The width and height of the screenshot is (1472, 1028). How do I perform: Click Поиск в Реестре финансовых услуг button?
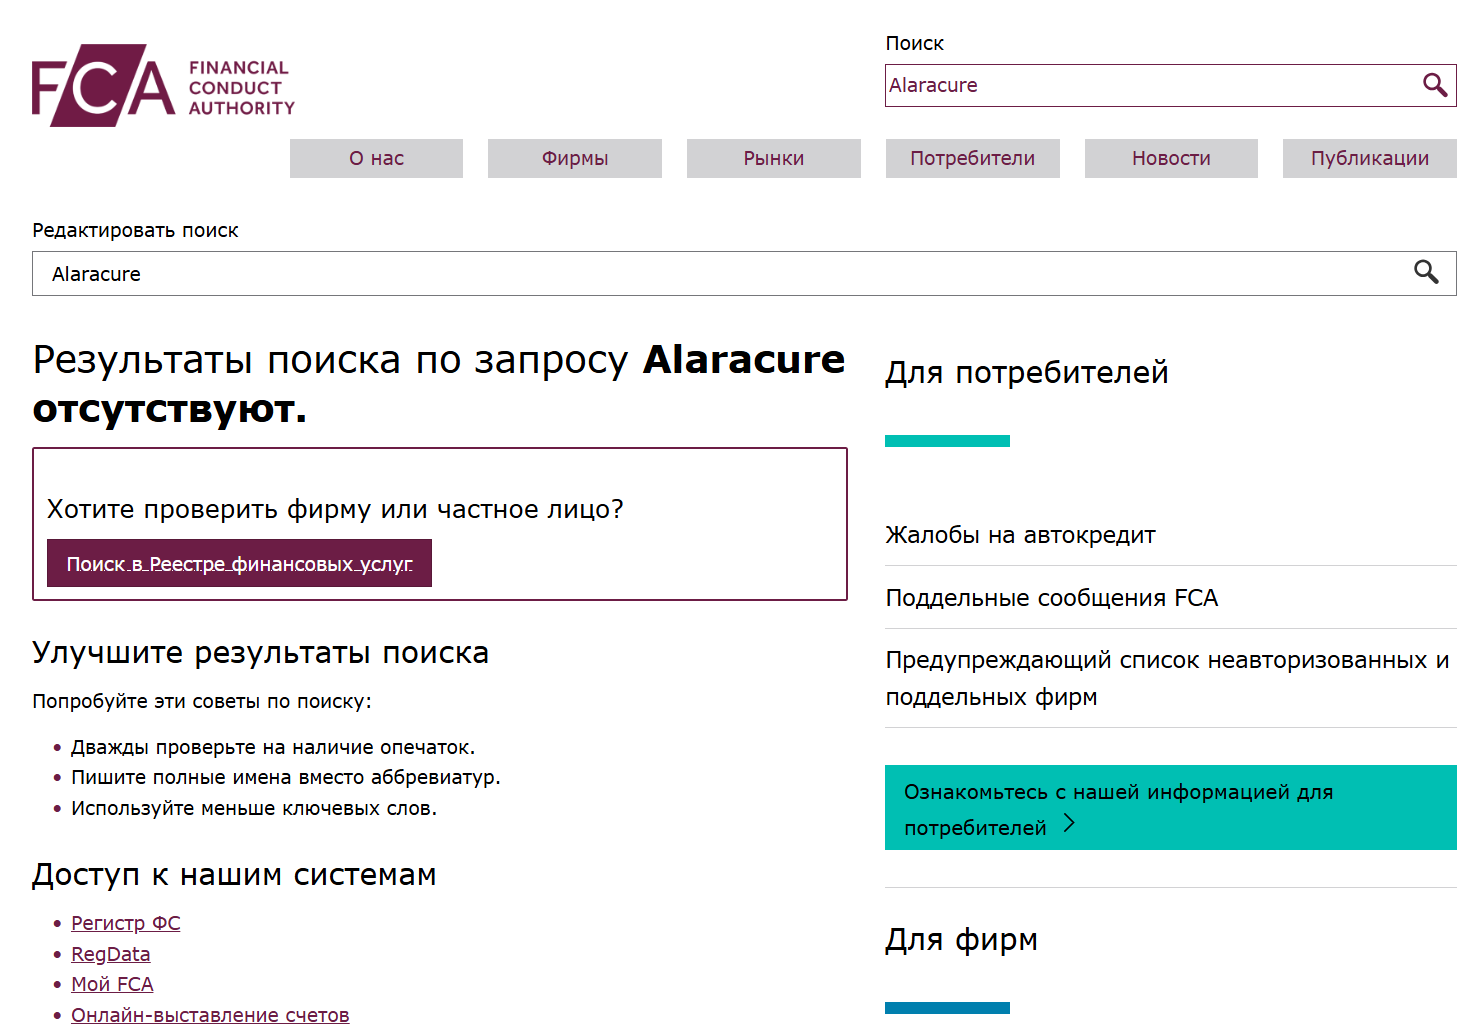pos(239,562)
